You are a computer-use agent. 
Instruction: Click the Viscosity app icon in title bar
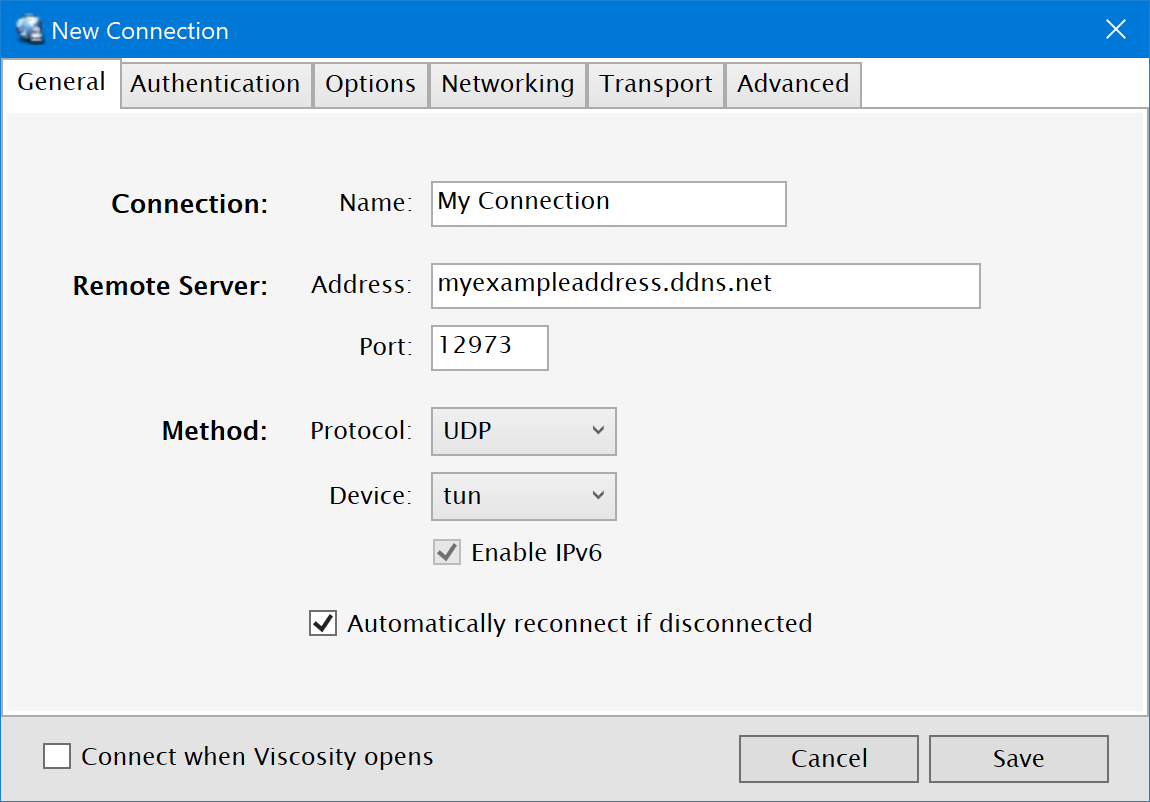pos(30,30)
